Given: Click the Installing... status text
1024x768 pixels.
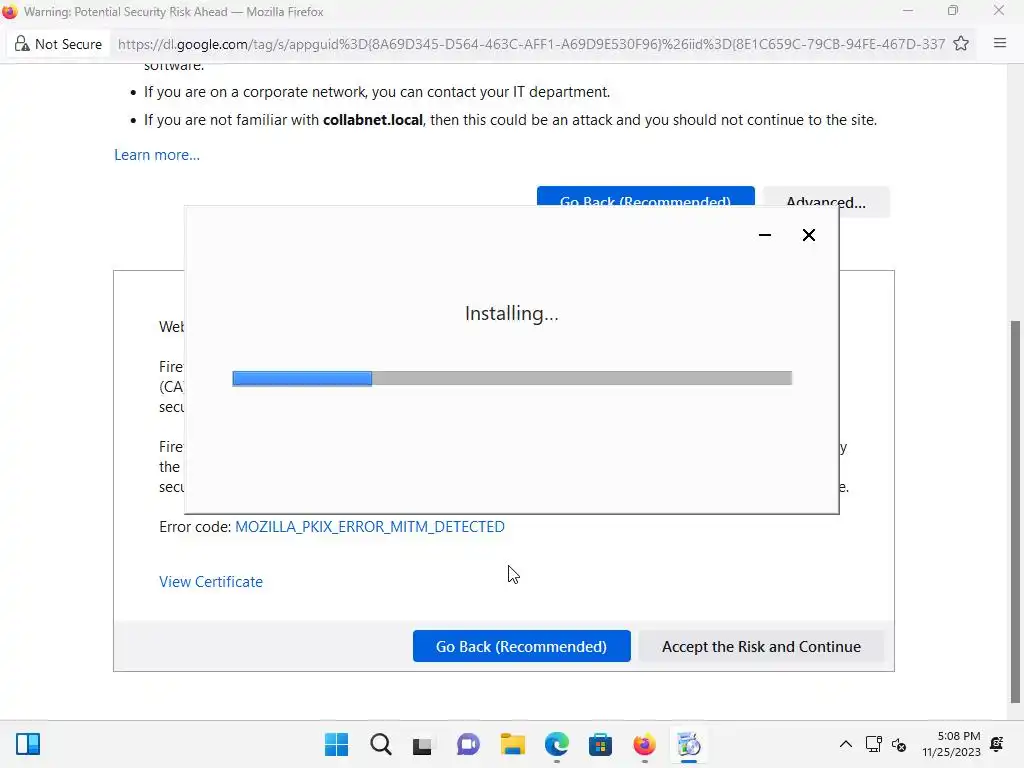Looking at the screenshot, I should coord(511,313).
